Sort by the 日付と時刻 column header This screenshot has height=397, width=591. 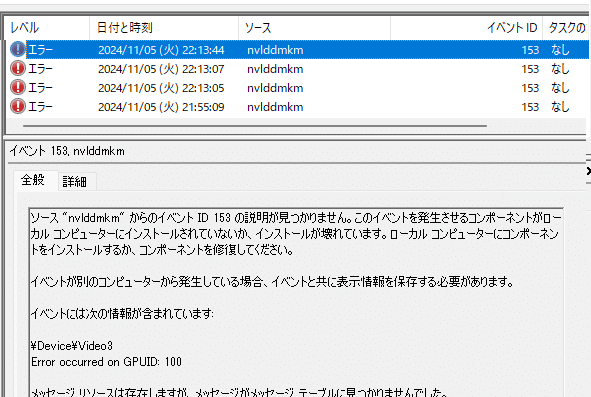tap(164, 28)
